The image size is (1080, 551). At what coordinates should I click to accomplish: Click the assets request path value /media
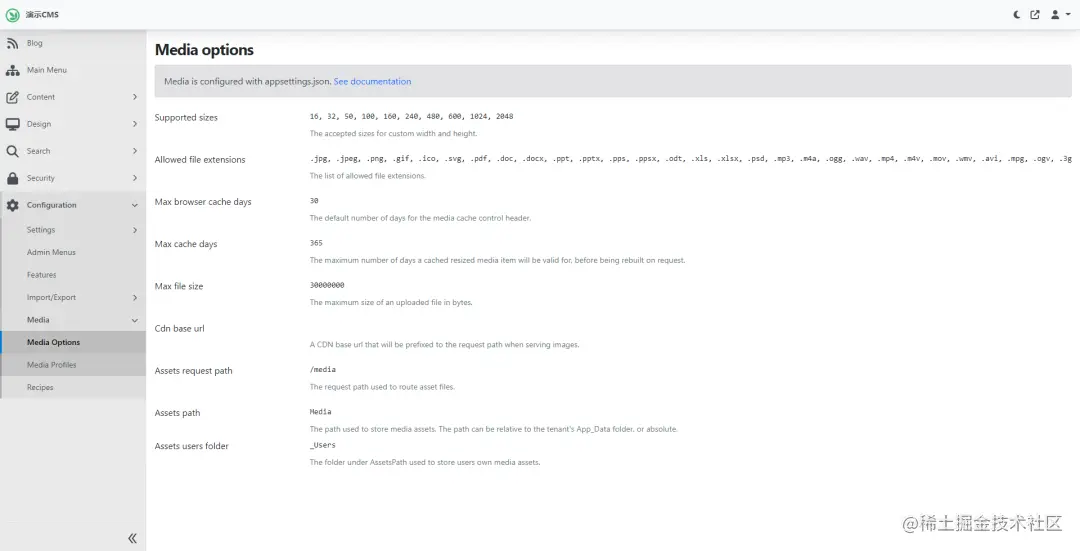click(x=323, y=370)
